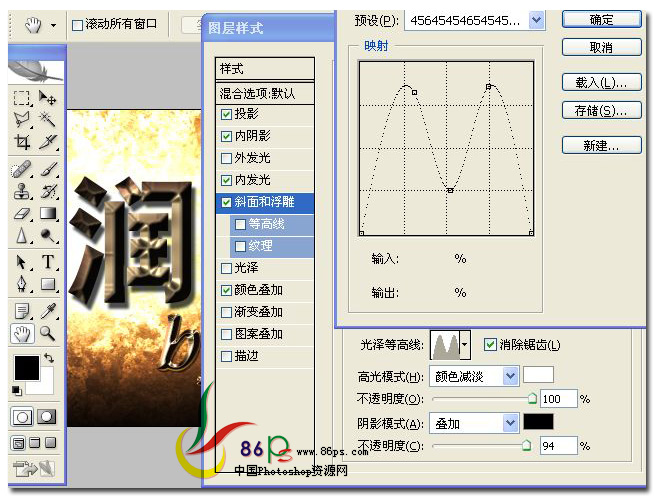Select the 渐变叠加 style entry
660x500 pixels.
(x=265, y=312)
